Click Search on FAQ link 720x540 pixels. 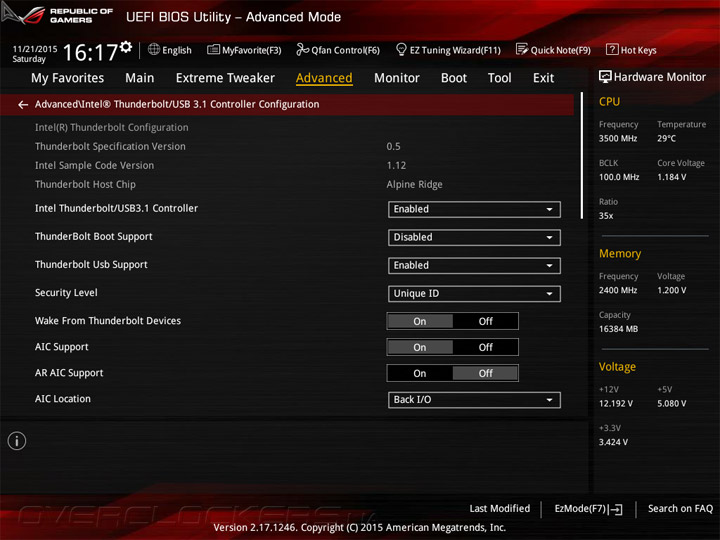(x=680, y=508)
